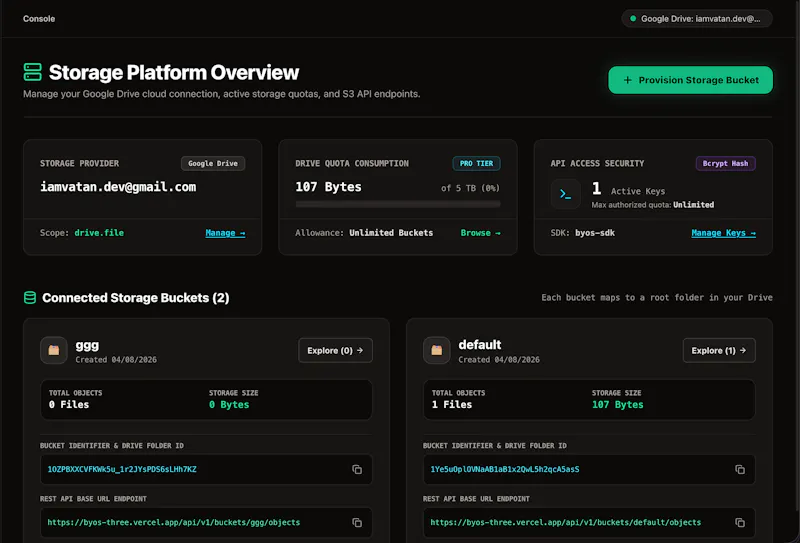Open the Manage link under Storage Provider
The width and height of the screenshot is (800, 543).
[x=225, y=233]
